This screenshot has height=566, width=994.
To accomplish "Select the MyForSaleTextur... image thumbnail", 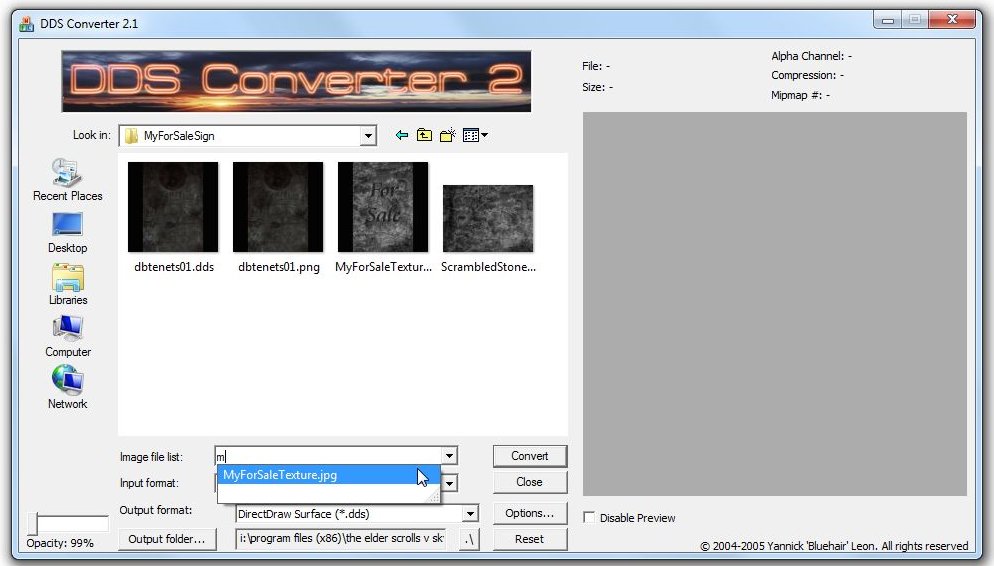I will tap(383, 207).
